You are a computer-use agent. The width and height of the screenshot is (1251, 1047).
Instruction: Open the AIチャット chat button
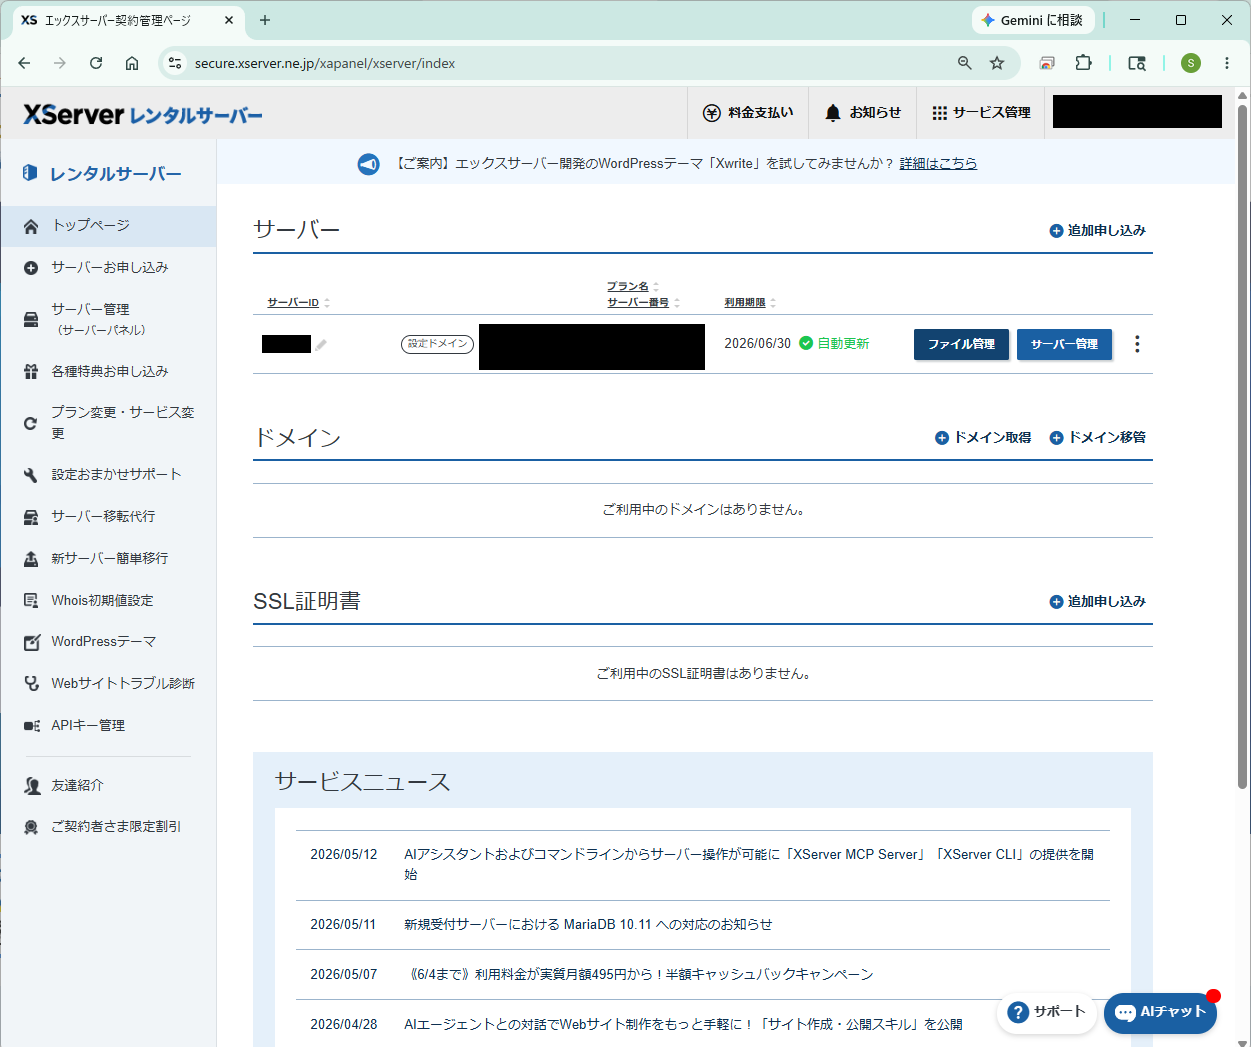click(1160, 1013)
